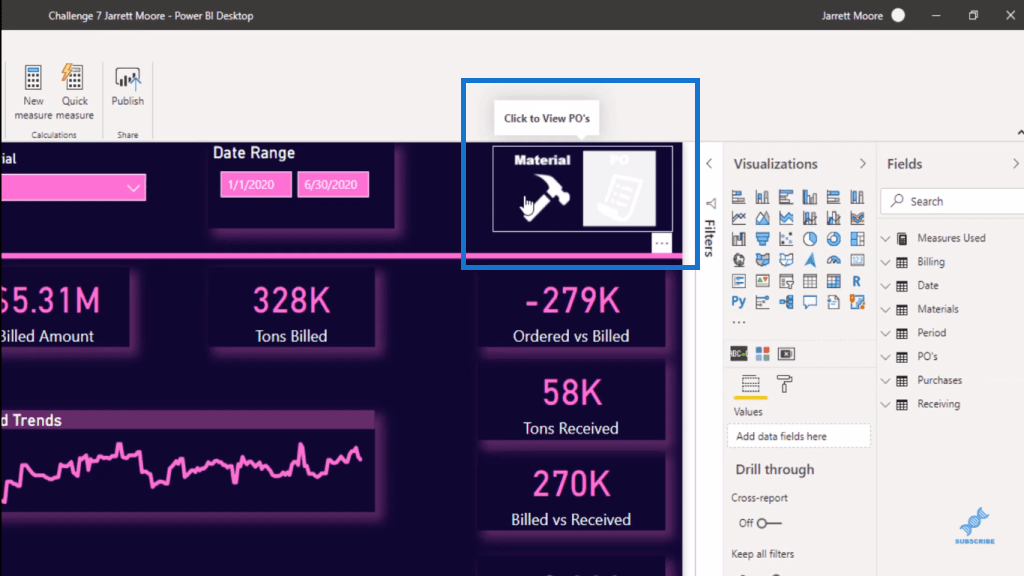The height and width of the screenshot is (576, 1024).
Task: Insert a Donut chart visual
Action: 833,239
